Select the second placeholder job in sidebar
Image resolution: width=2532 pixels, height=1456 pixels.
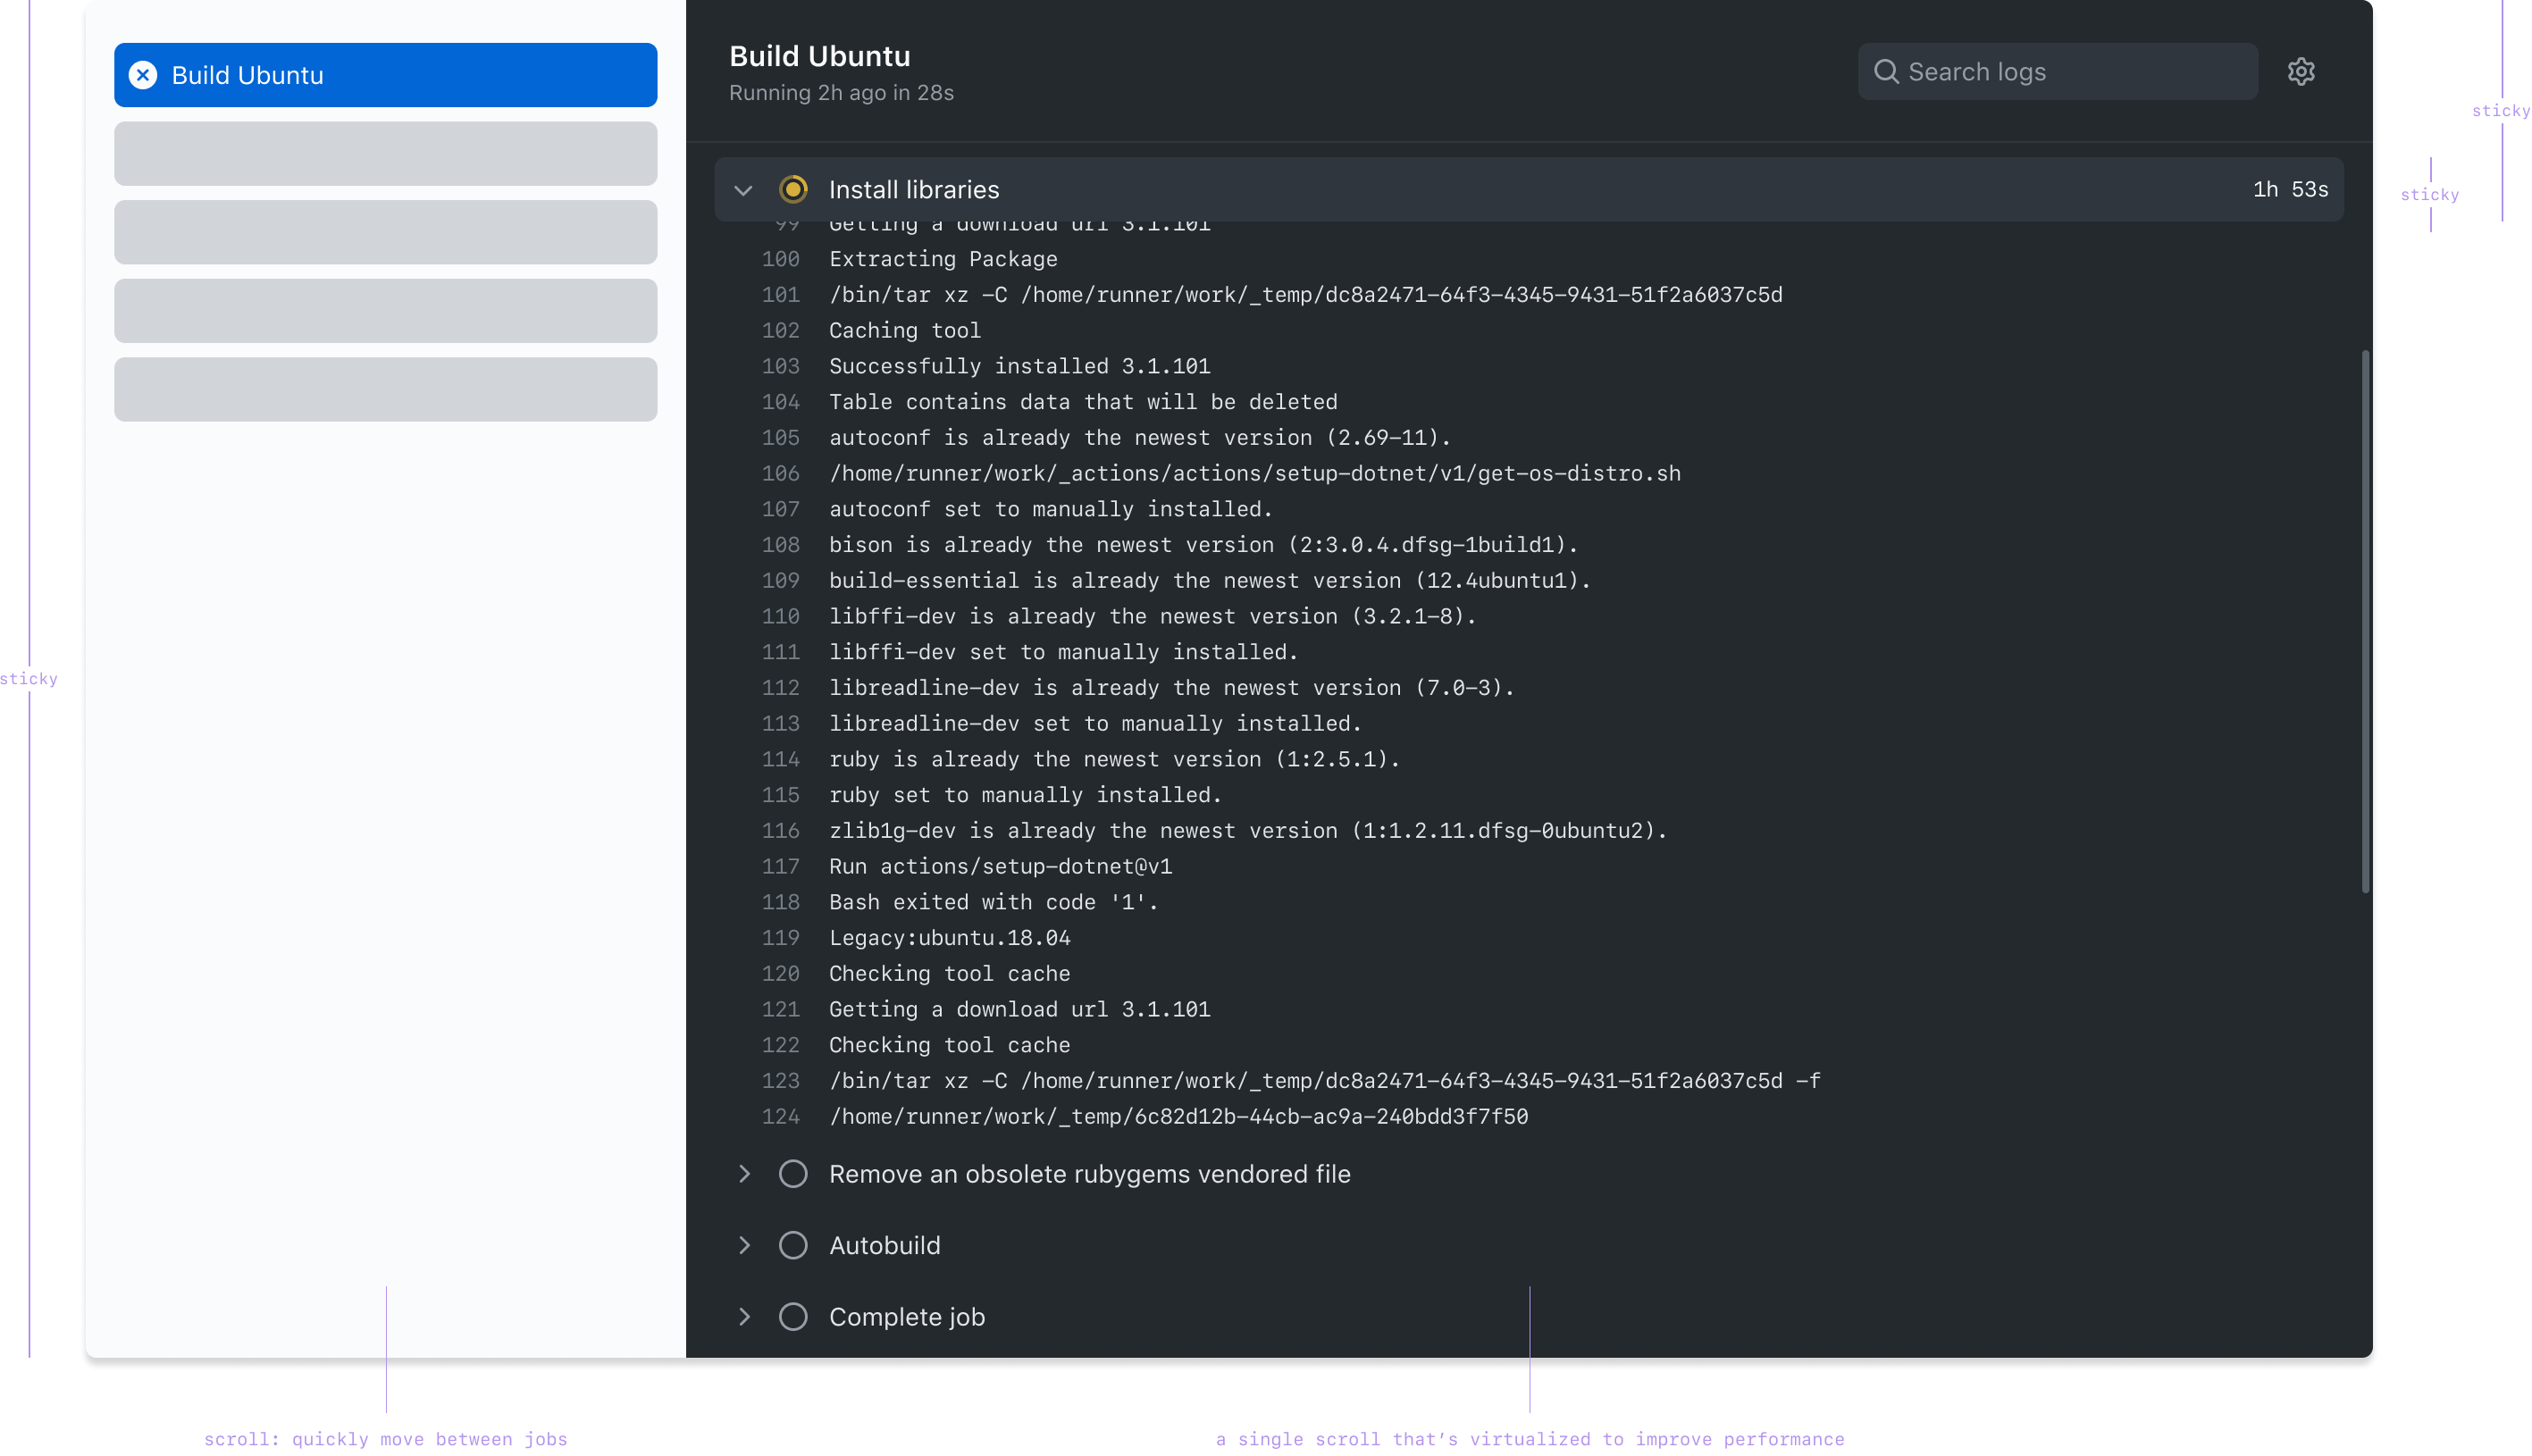point(385,232)
